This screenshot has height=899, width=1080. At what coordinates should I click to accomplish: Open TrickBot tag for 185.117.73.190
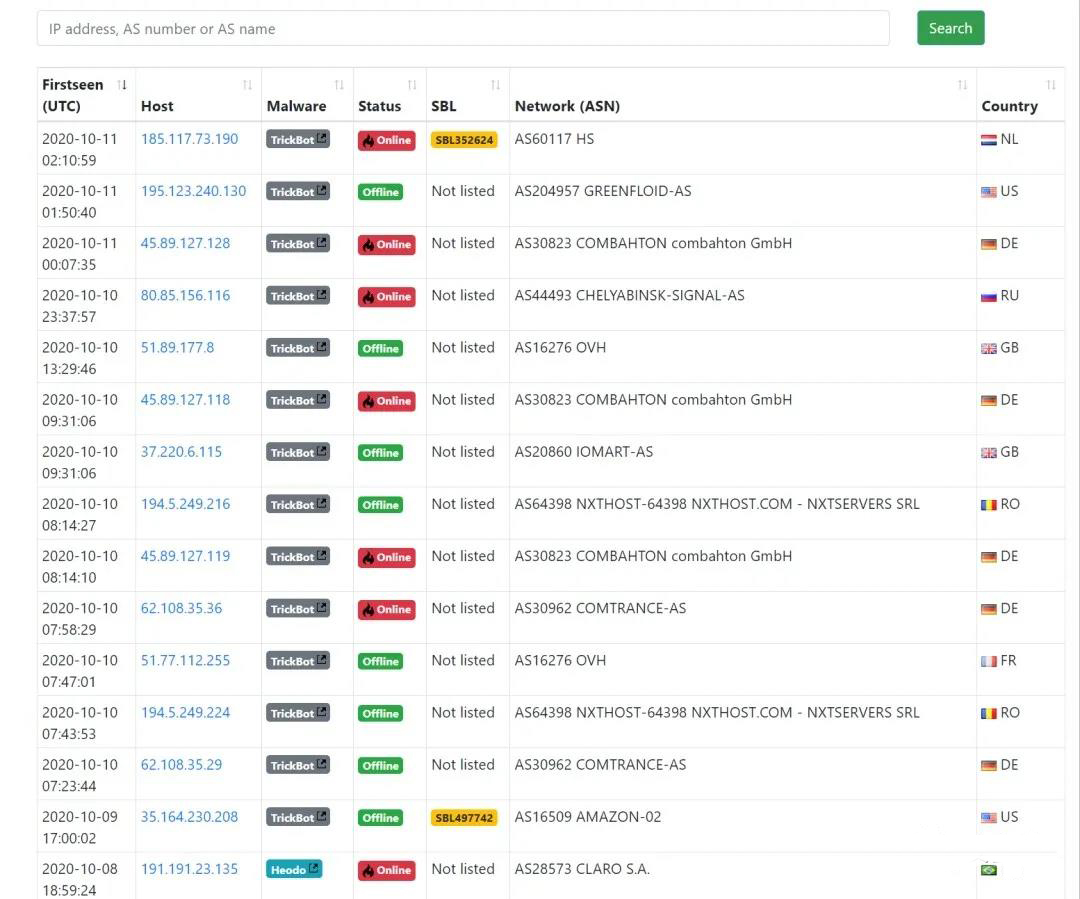(x=297, y=140)
